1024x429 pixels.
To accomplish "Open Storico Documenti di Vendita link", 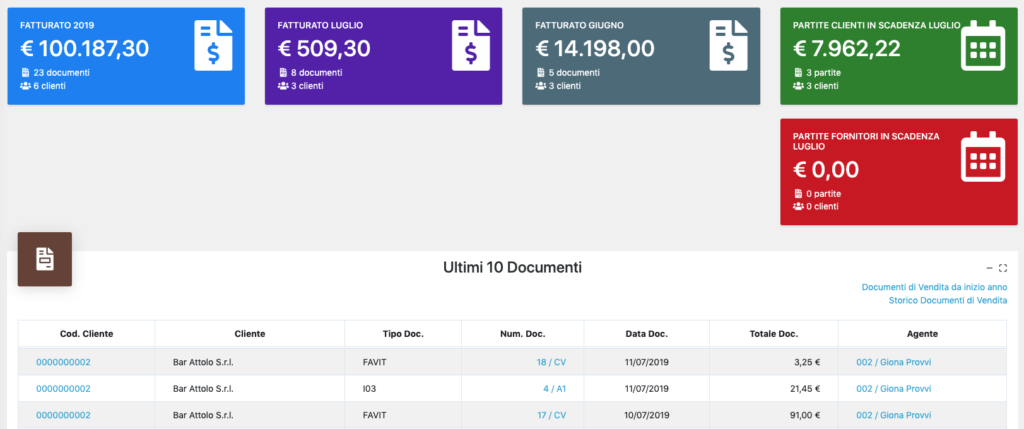I will [948, 300].
